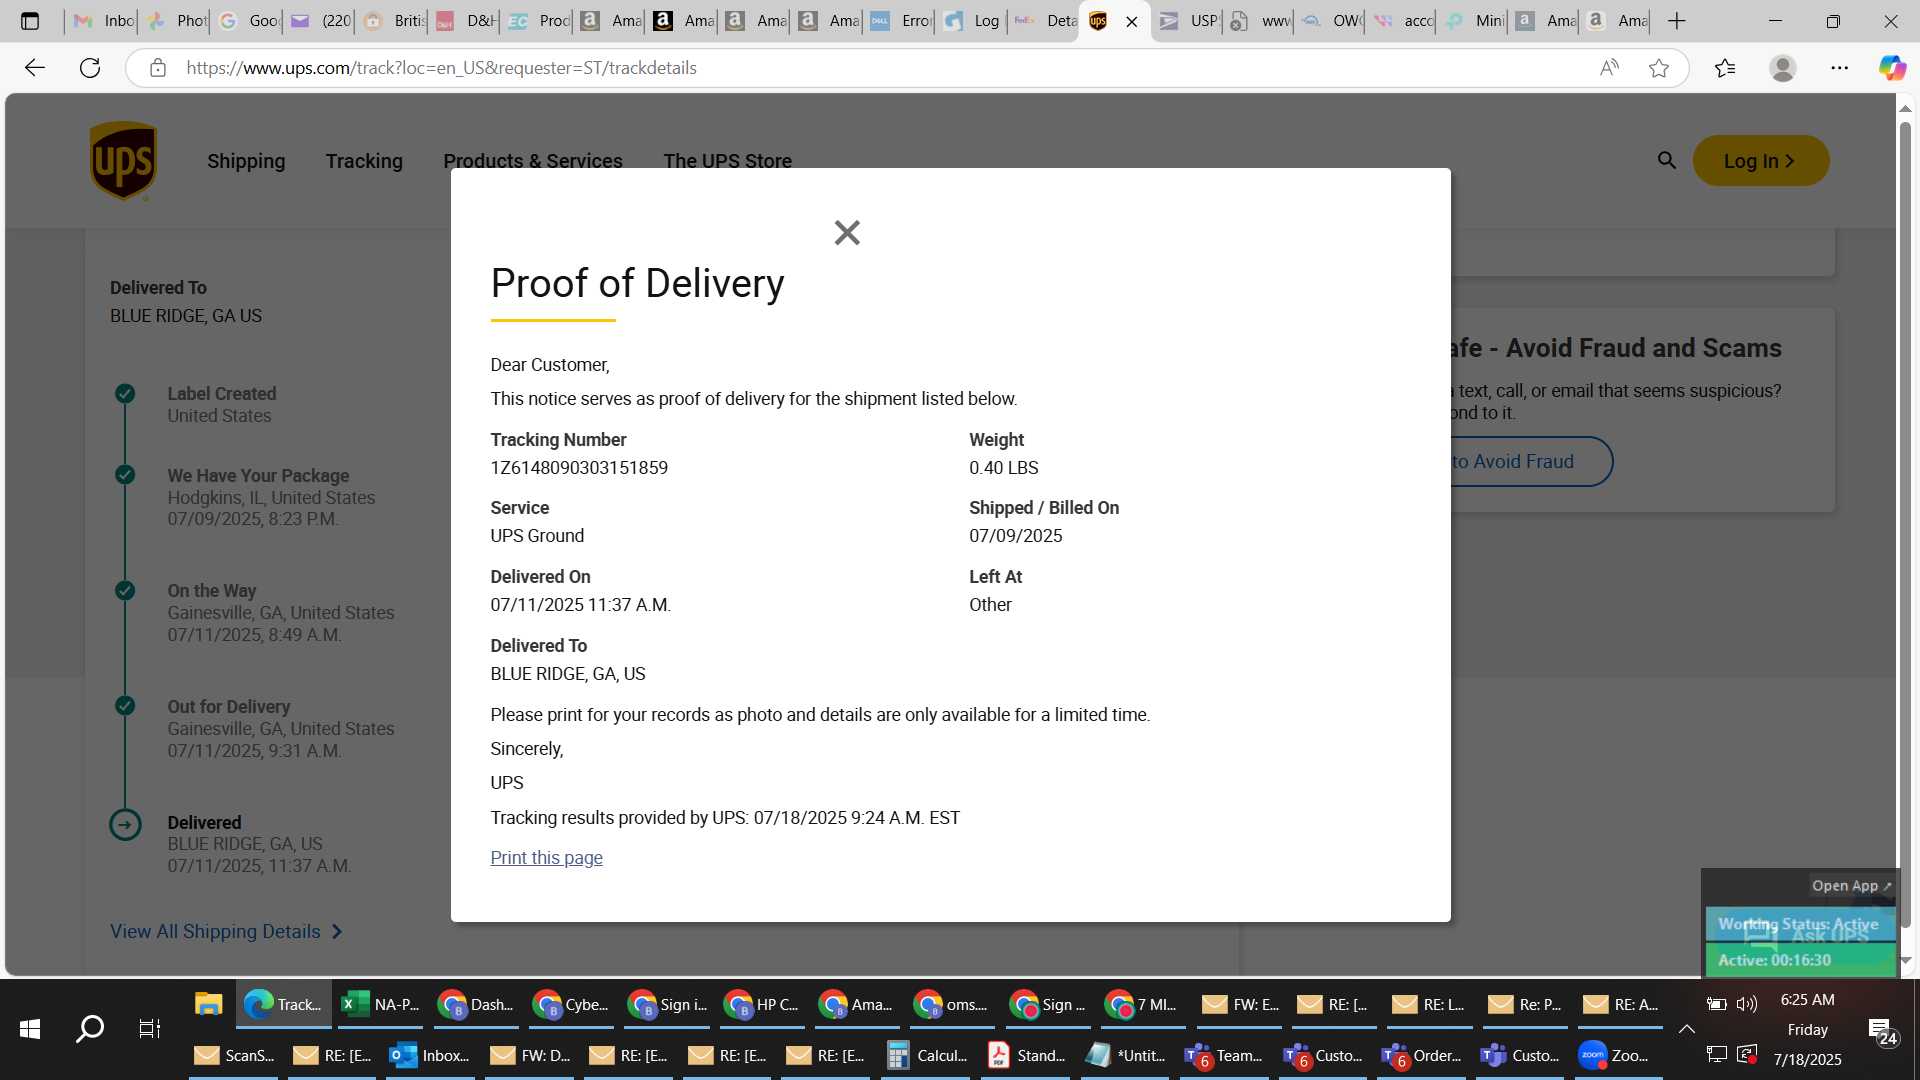Open Task View
This screenshot has height=1080, width=1920.
tap(149, 1029)
